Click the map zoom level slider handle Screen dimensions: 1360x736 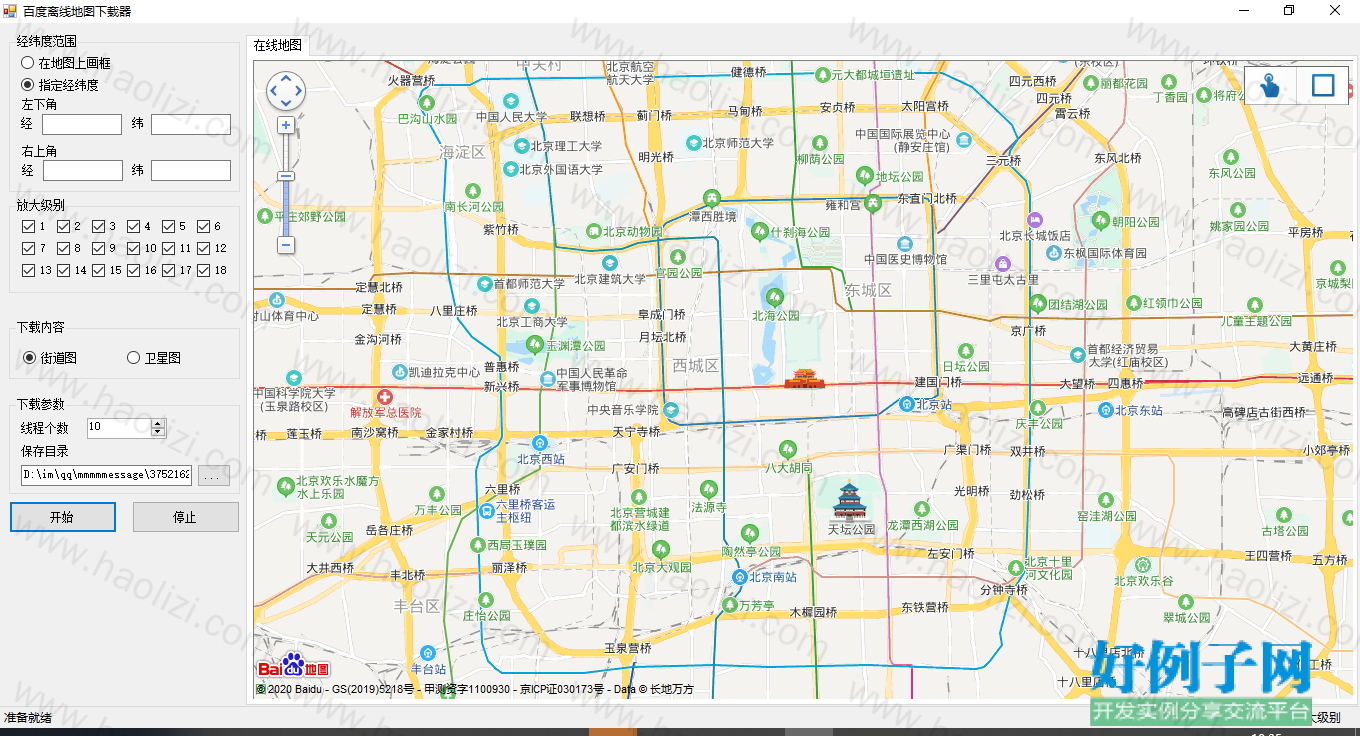(x=286, y=176)
